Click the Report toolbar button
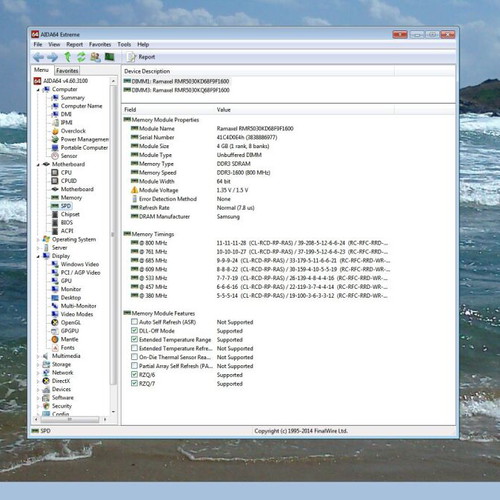This screenshot has height=500, width=500. pos(141,57)
